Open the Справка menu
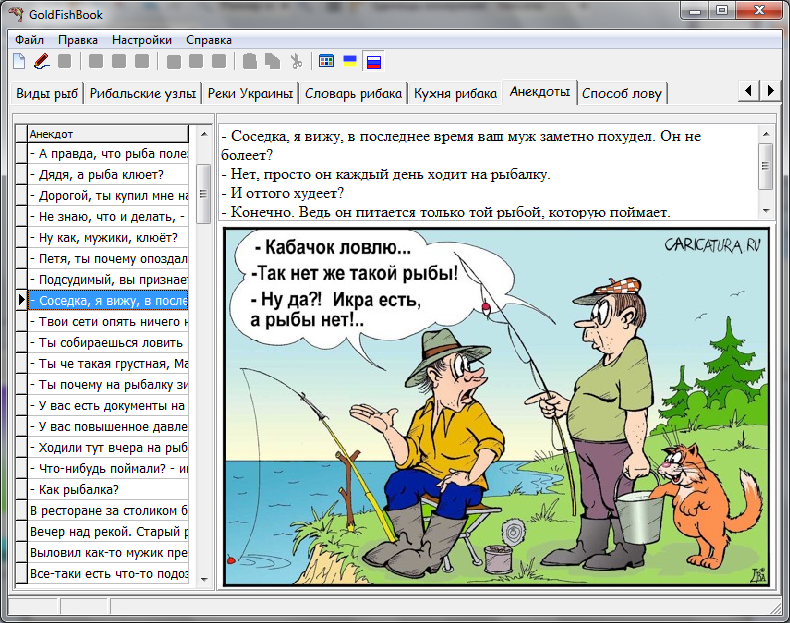The image size is (790, 623). click(209, 40)
